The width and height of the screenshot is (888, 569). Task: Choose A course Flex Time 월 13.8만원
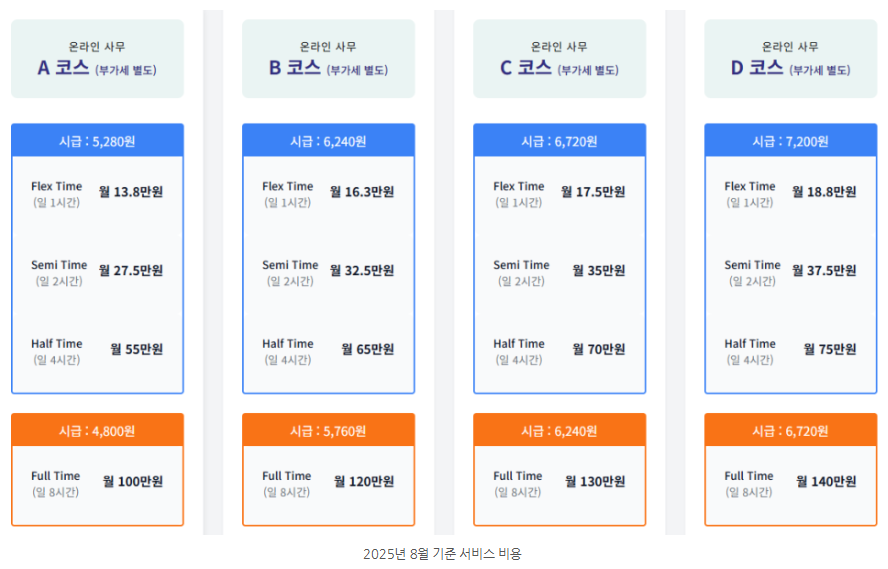pyautogui.click(x=97, y=194)
